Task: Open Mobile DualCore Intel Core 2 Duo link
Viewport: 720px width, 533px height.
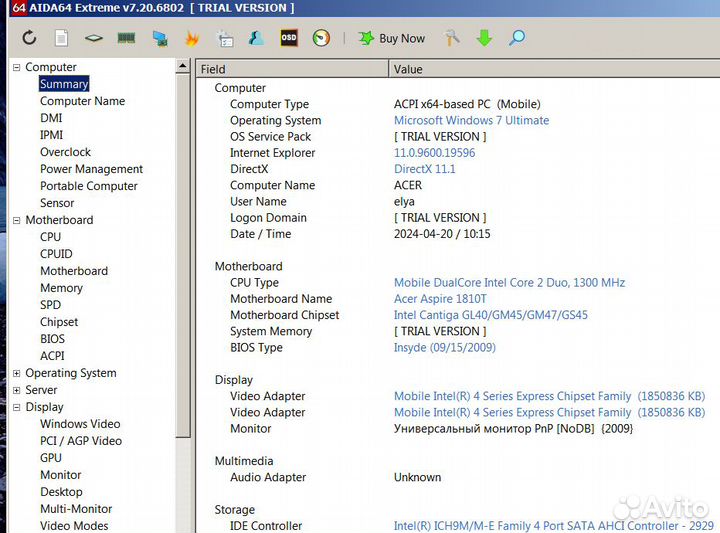Action: pyautogui.click(x=509, y=282)
